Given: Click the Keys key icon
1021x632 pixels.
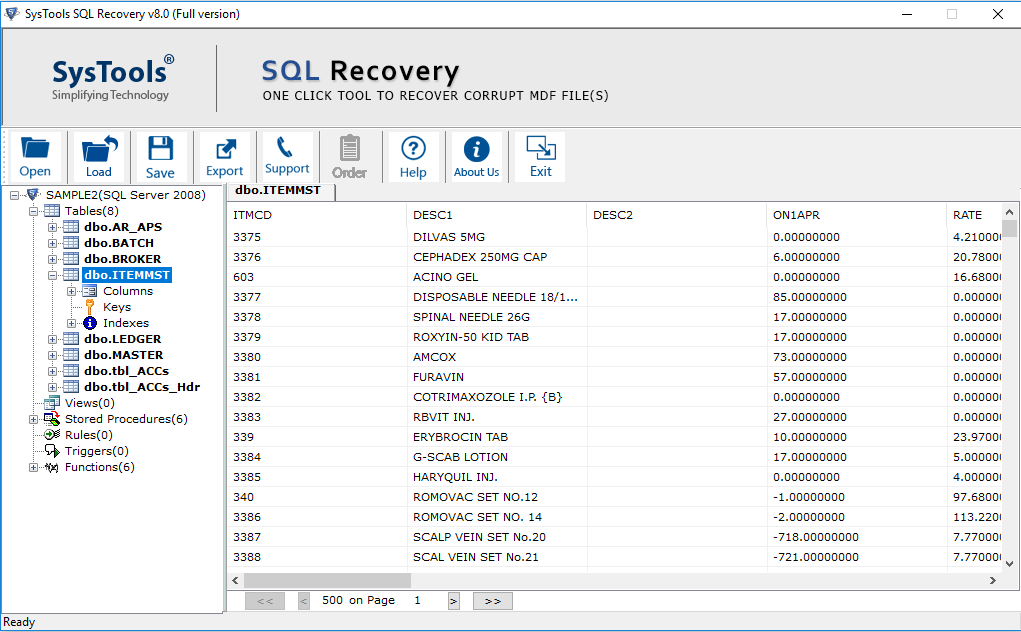Looking at the screenshot, I should [90, 307].
